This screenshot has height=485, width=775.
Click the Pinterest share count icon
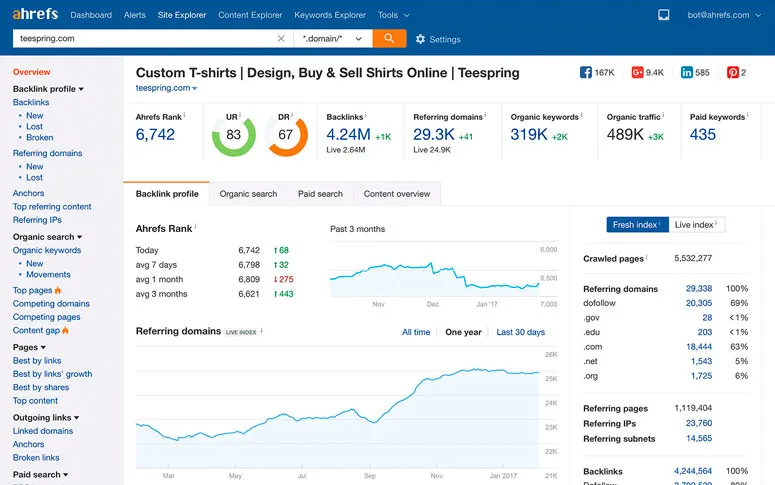coord(732,73)
